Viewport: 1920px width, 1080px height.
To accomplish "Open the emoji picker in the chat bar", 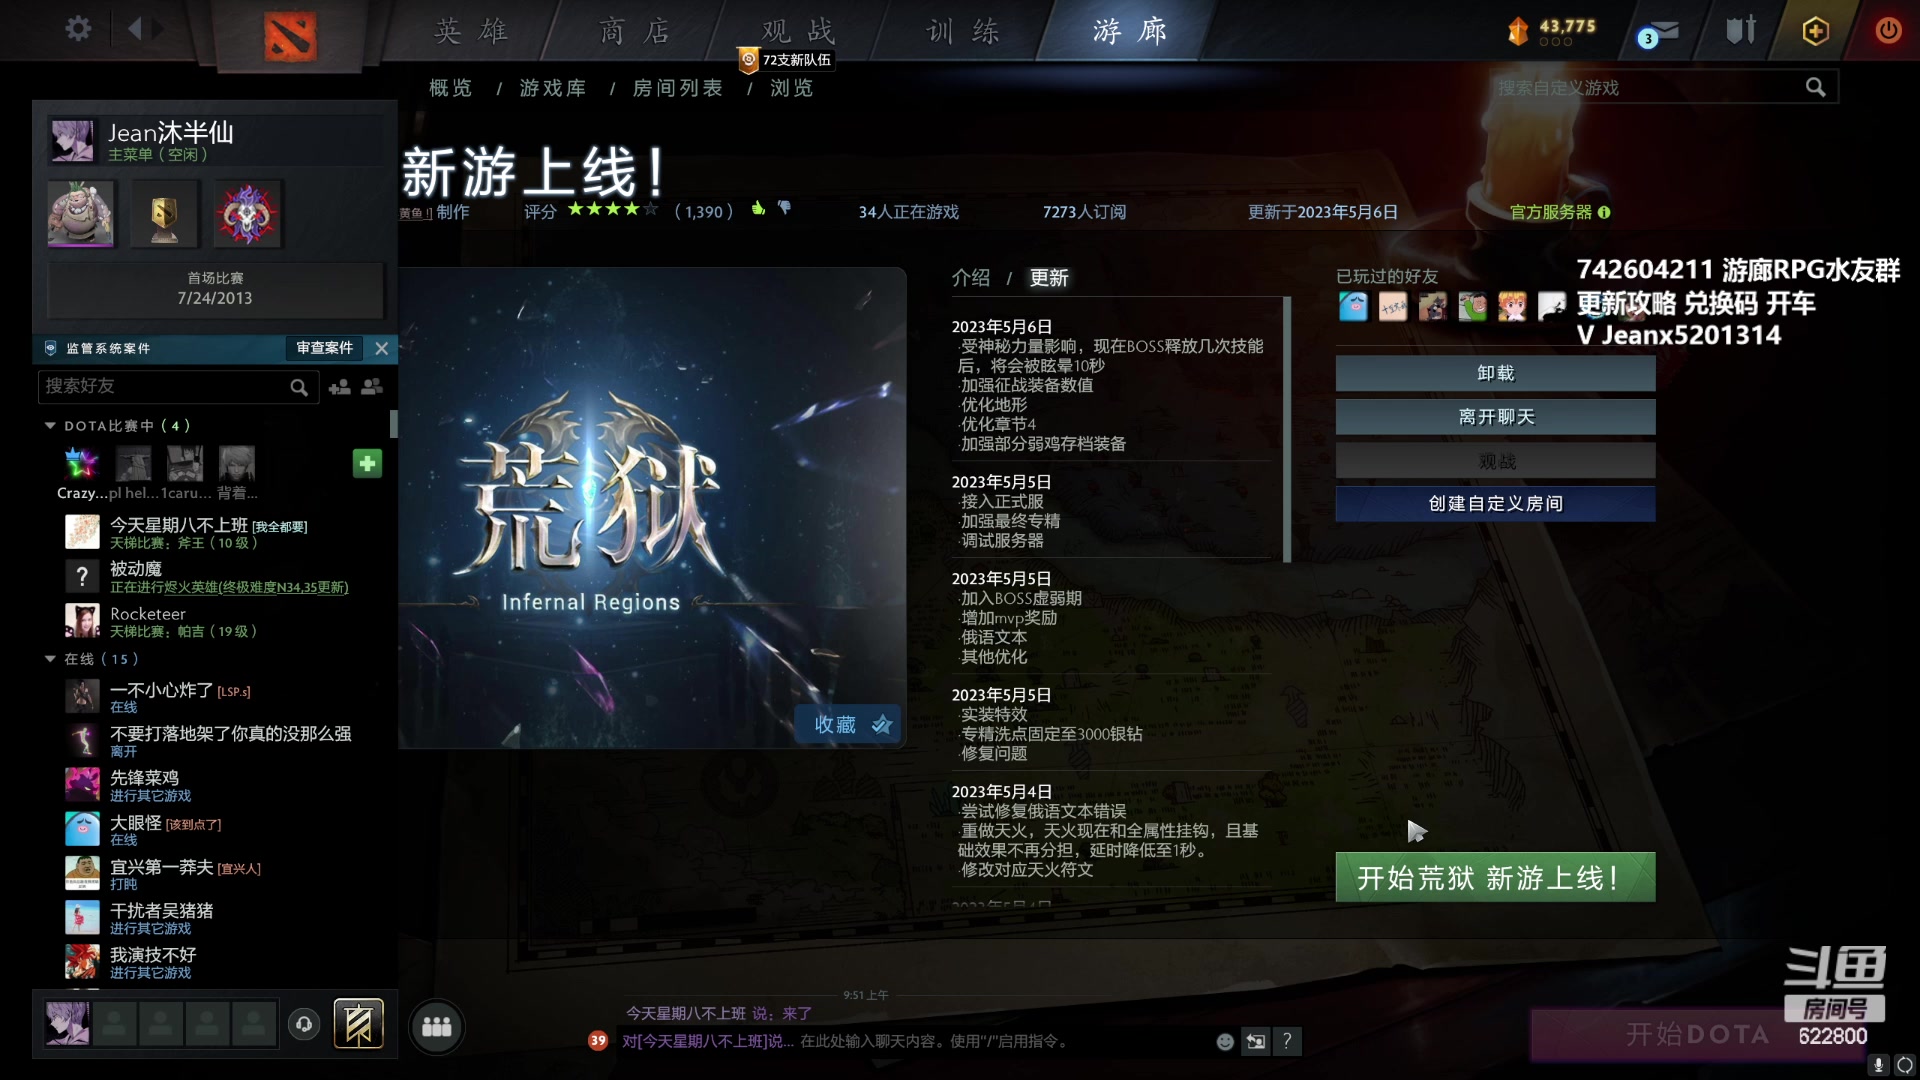I will pyautogui.click(x=1225, y=1041).
